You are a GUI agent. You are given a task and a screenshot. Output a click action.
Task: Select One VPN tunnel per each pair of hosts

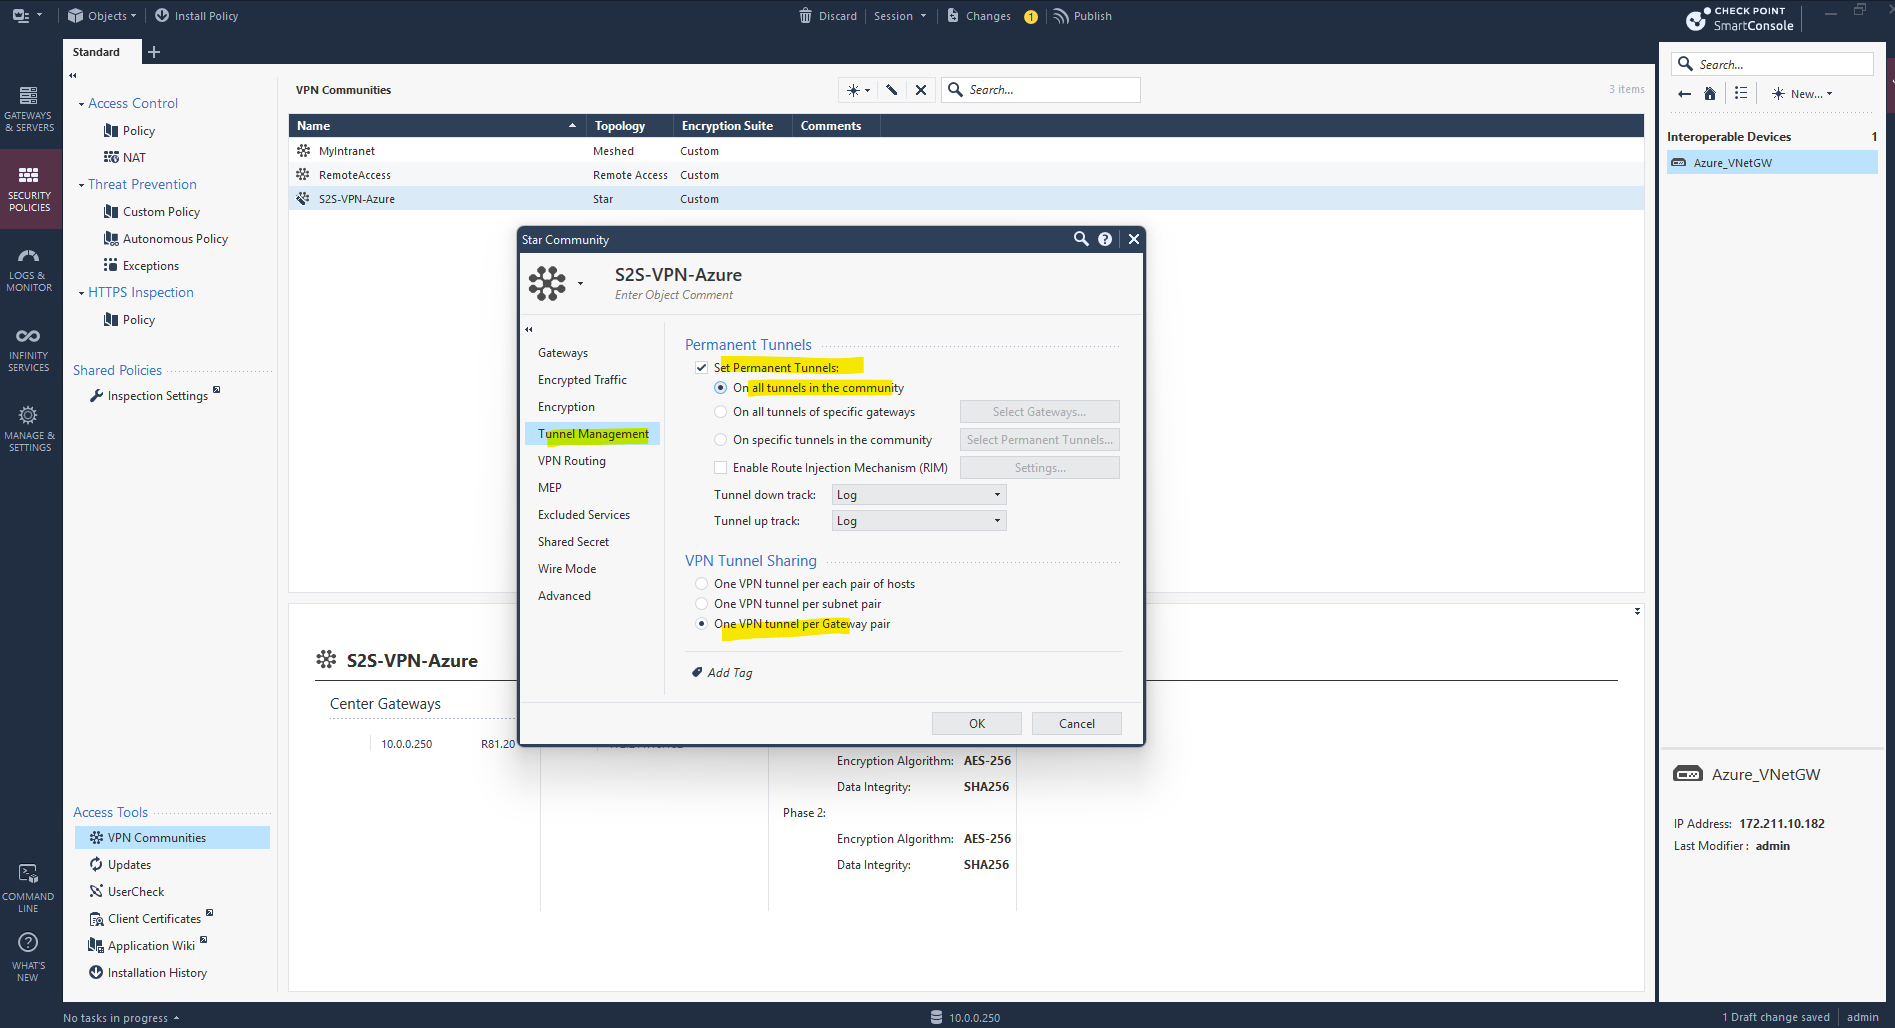pyautogui.click(x=701, y=584)
